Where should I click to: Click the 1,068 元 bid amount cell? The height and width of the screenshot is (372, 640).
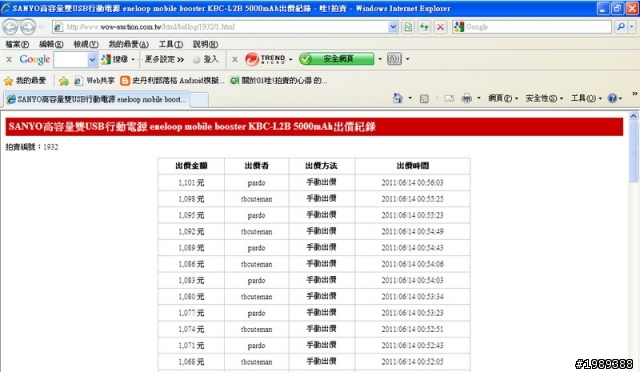[x=191, y=362]
